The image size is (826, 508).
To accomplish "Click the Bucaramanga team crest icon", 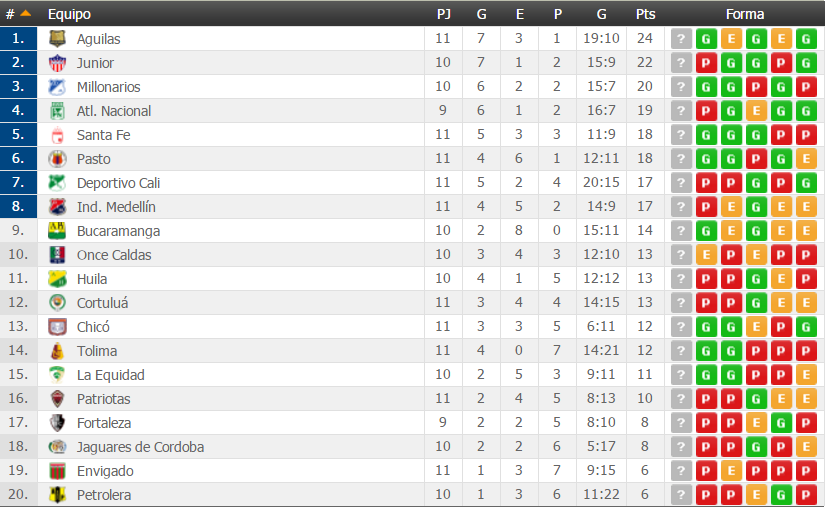I will pyautogui.click(x=57, y=231).
